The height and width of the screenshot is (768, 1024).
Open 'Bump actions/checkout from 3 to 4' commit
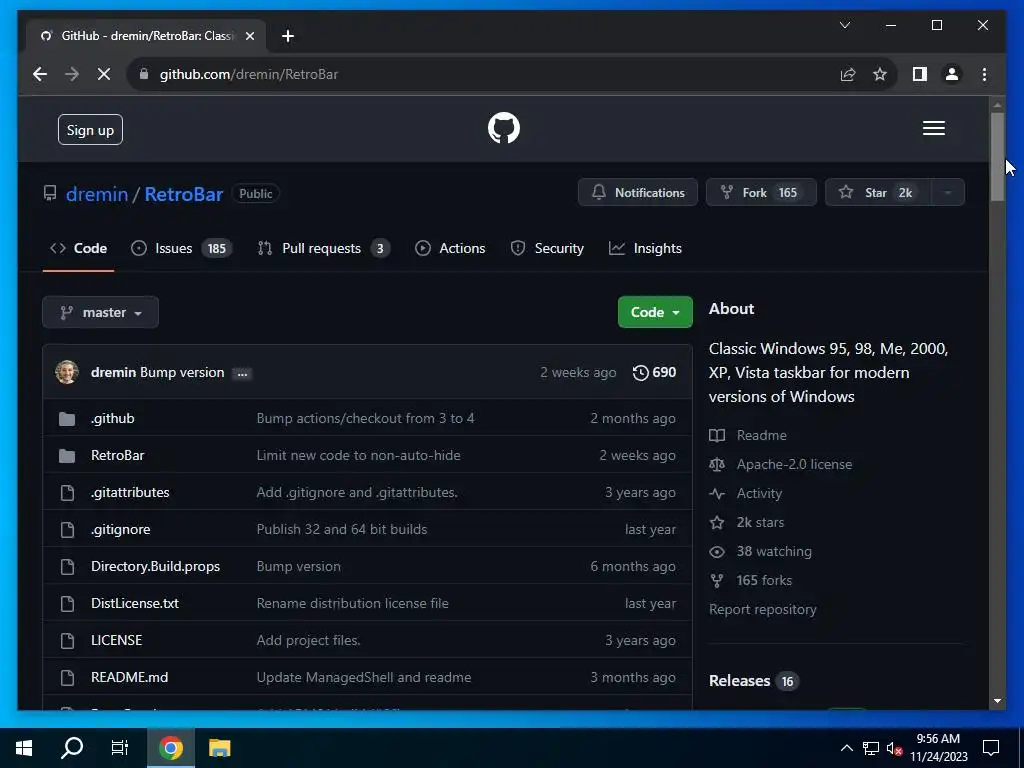point(365,419)
